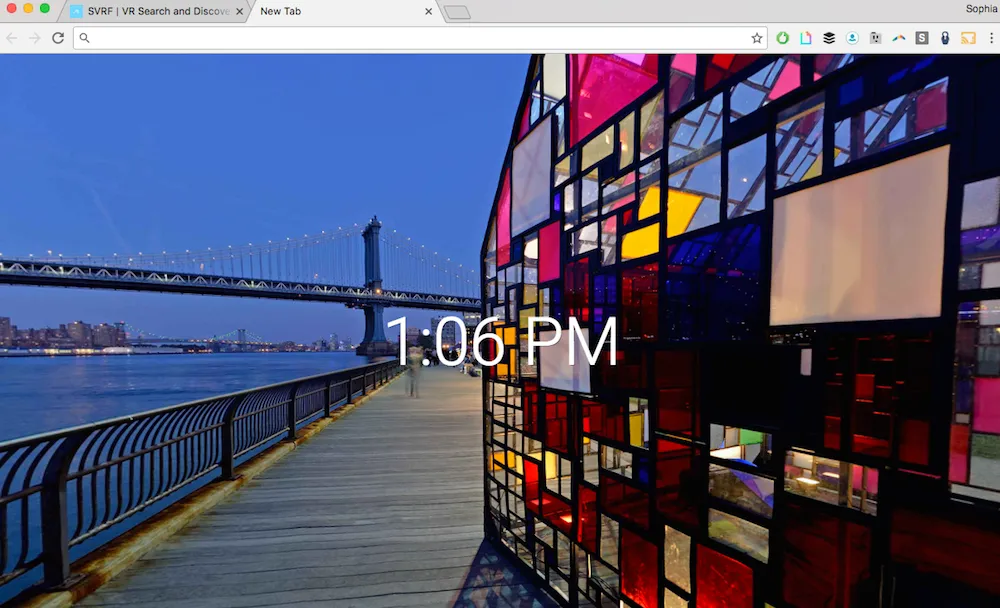Open the multicolor arc extension icon
Screen dimensions: 1000x608
(898, 38)
